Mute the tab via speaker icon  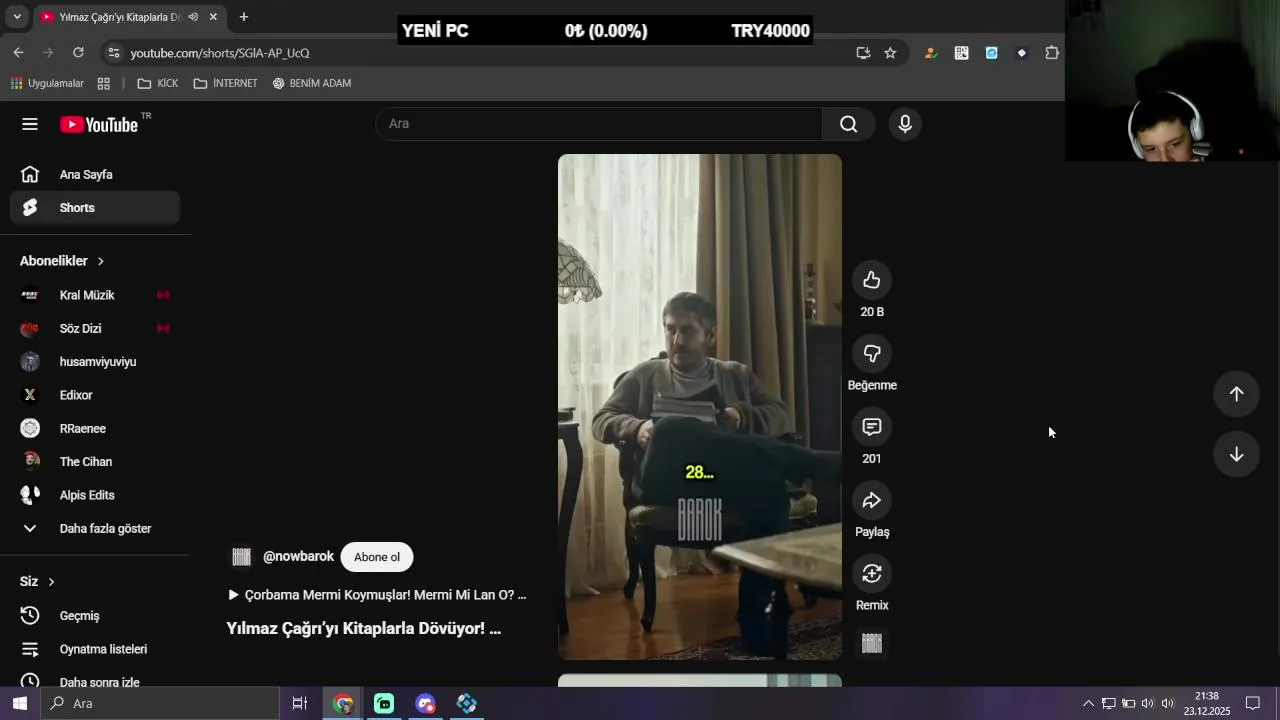pyautogui.click(x=193, y=17)
